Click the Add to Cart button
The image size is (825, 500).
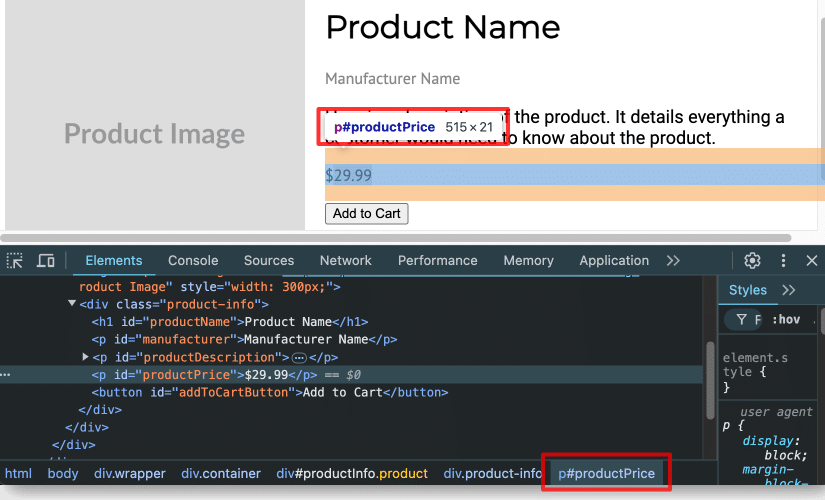367,214
